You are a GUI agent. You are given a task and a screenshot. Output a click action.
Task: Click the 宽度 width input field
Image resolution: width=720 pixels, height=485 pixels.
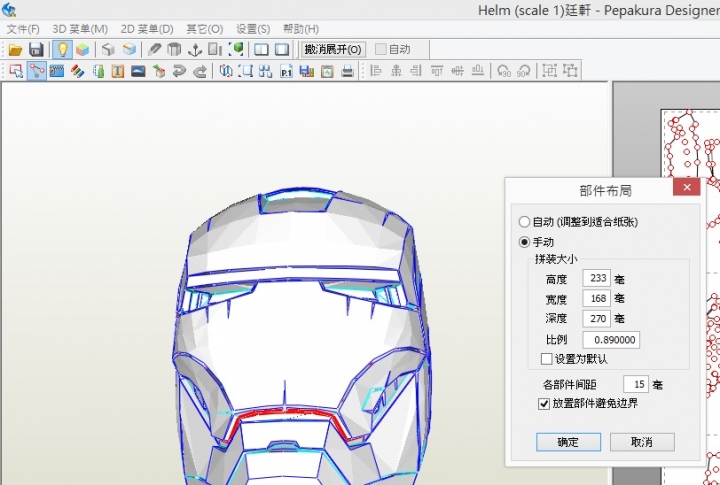tap(596, 299)
